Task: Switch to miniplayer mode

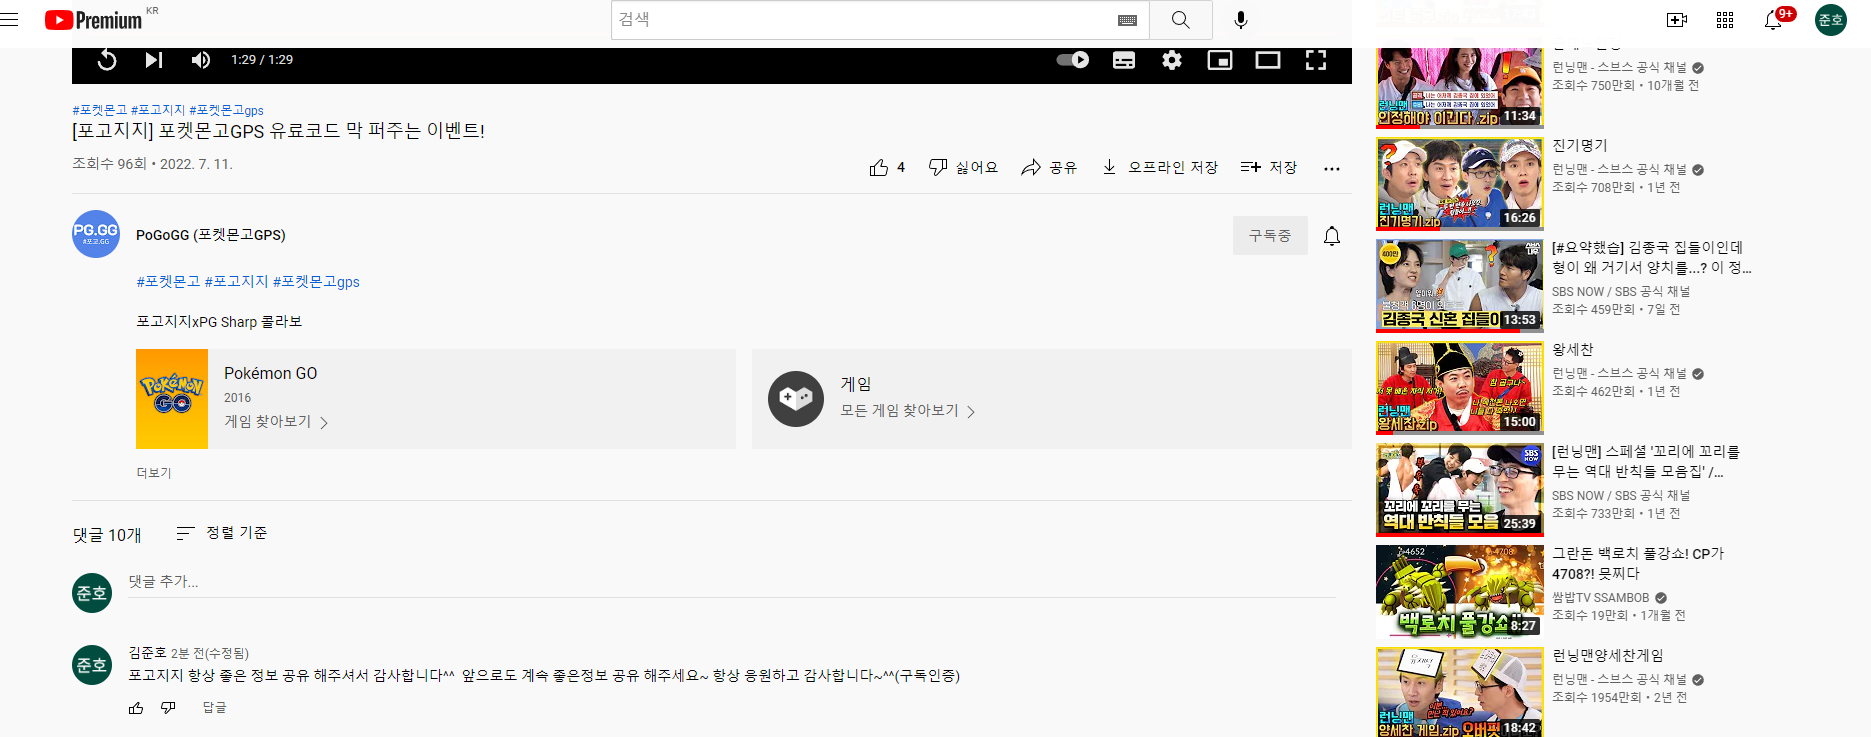Action: point(1220,60)
